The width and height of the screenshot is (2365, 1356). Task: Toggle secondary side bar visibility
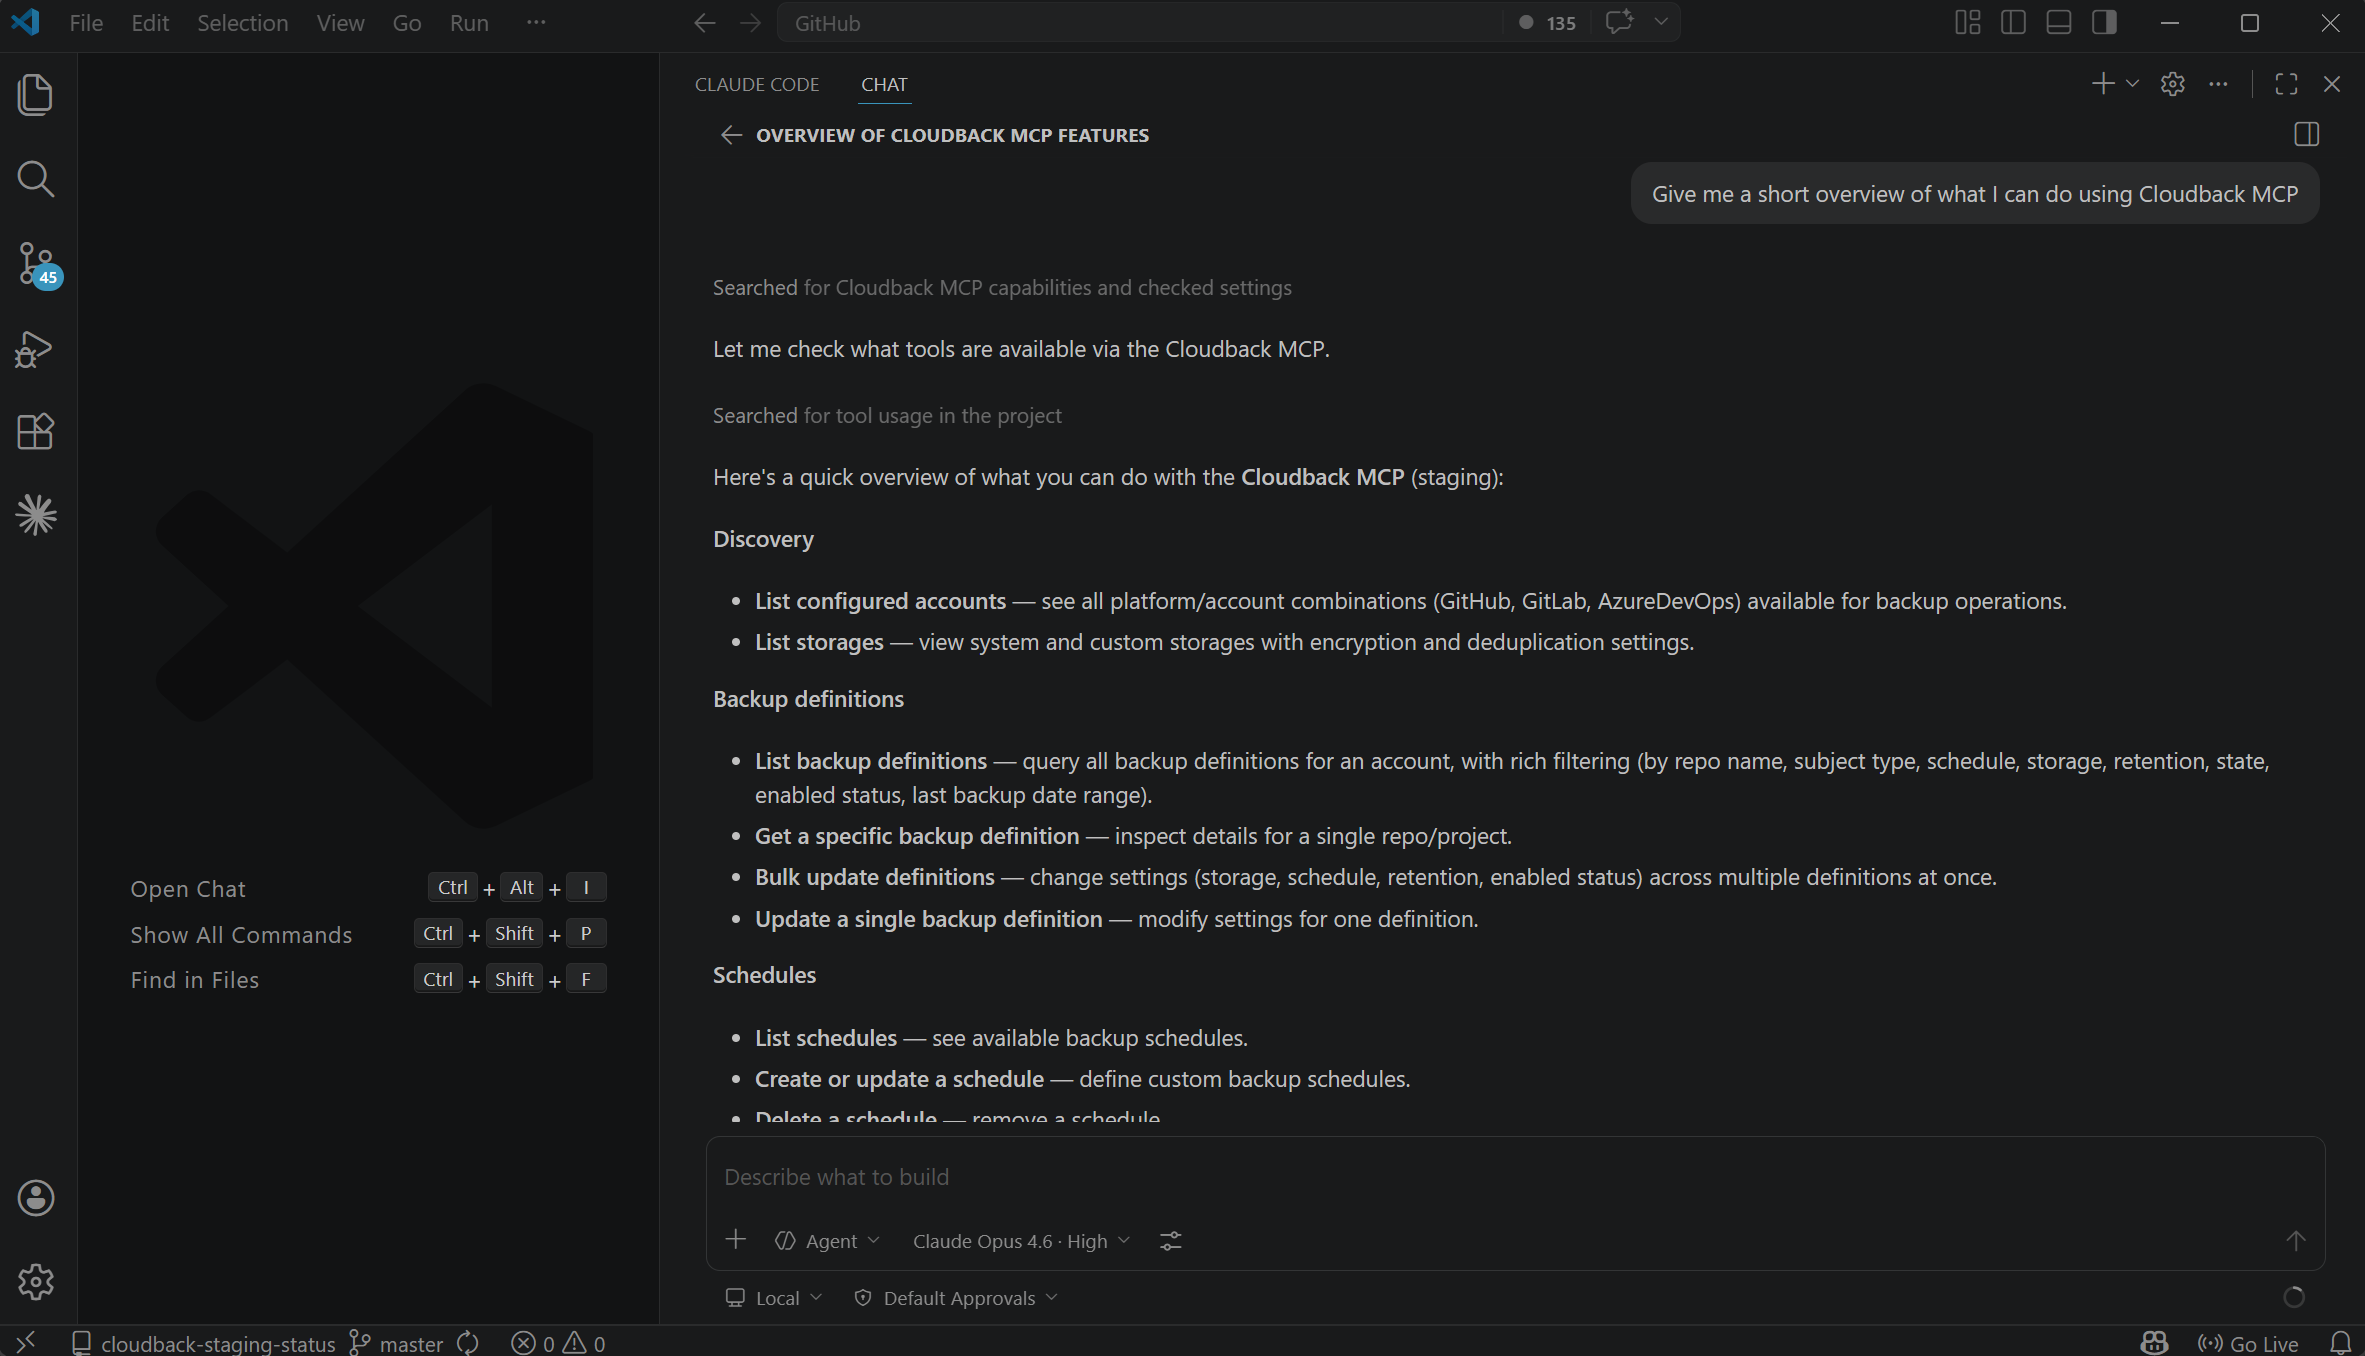tap(2104, 22)
